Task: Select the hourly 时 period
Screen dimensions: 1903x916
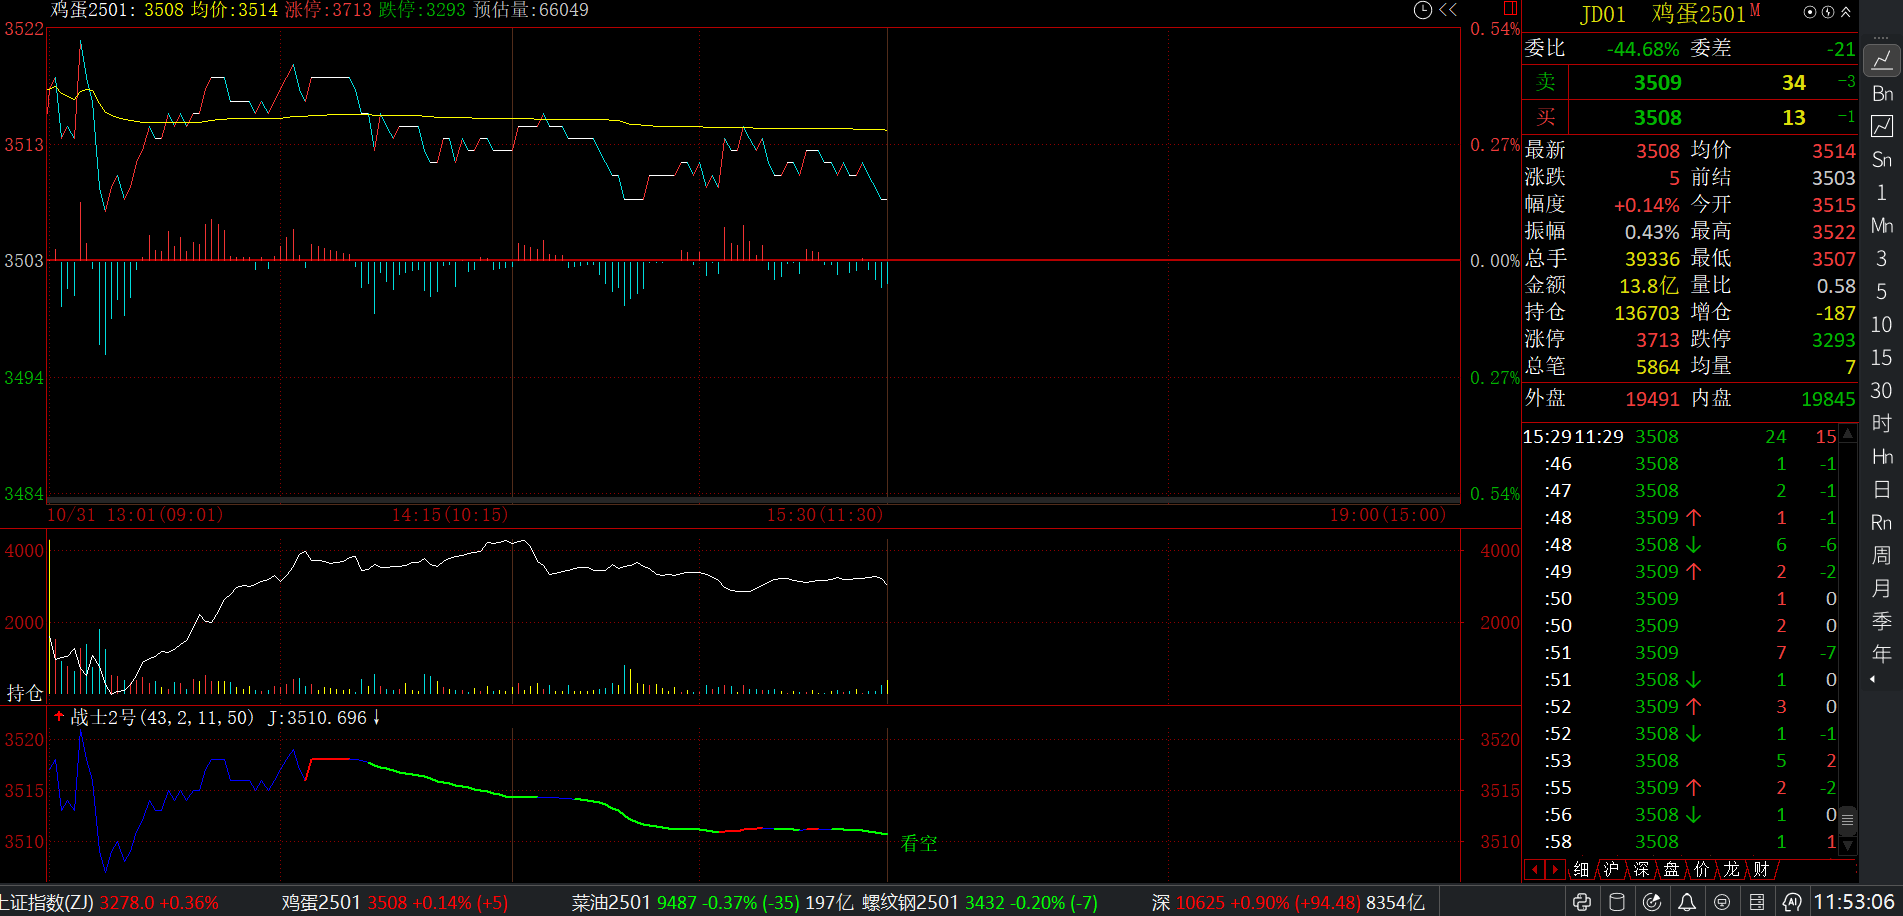Action: (1882, 423)
